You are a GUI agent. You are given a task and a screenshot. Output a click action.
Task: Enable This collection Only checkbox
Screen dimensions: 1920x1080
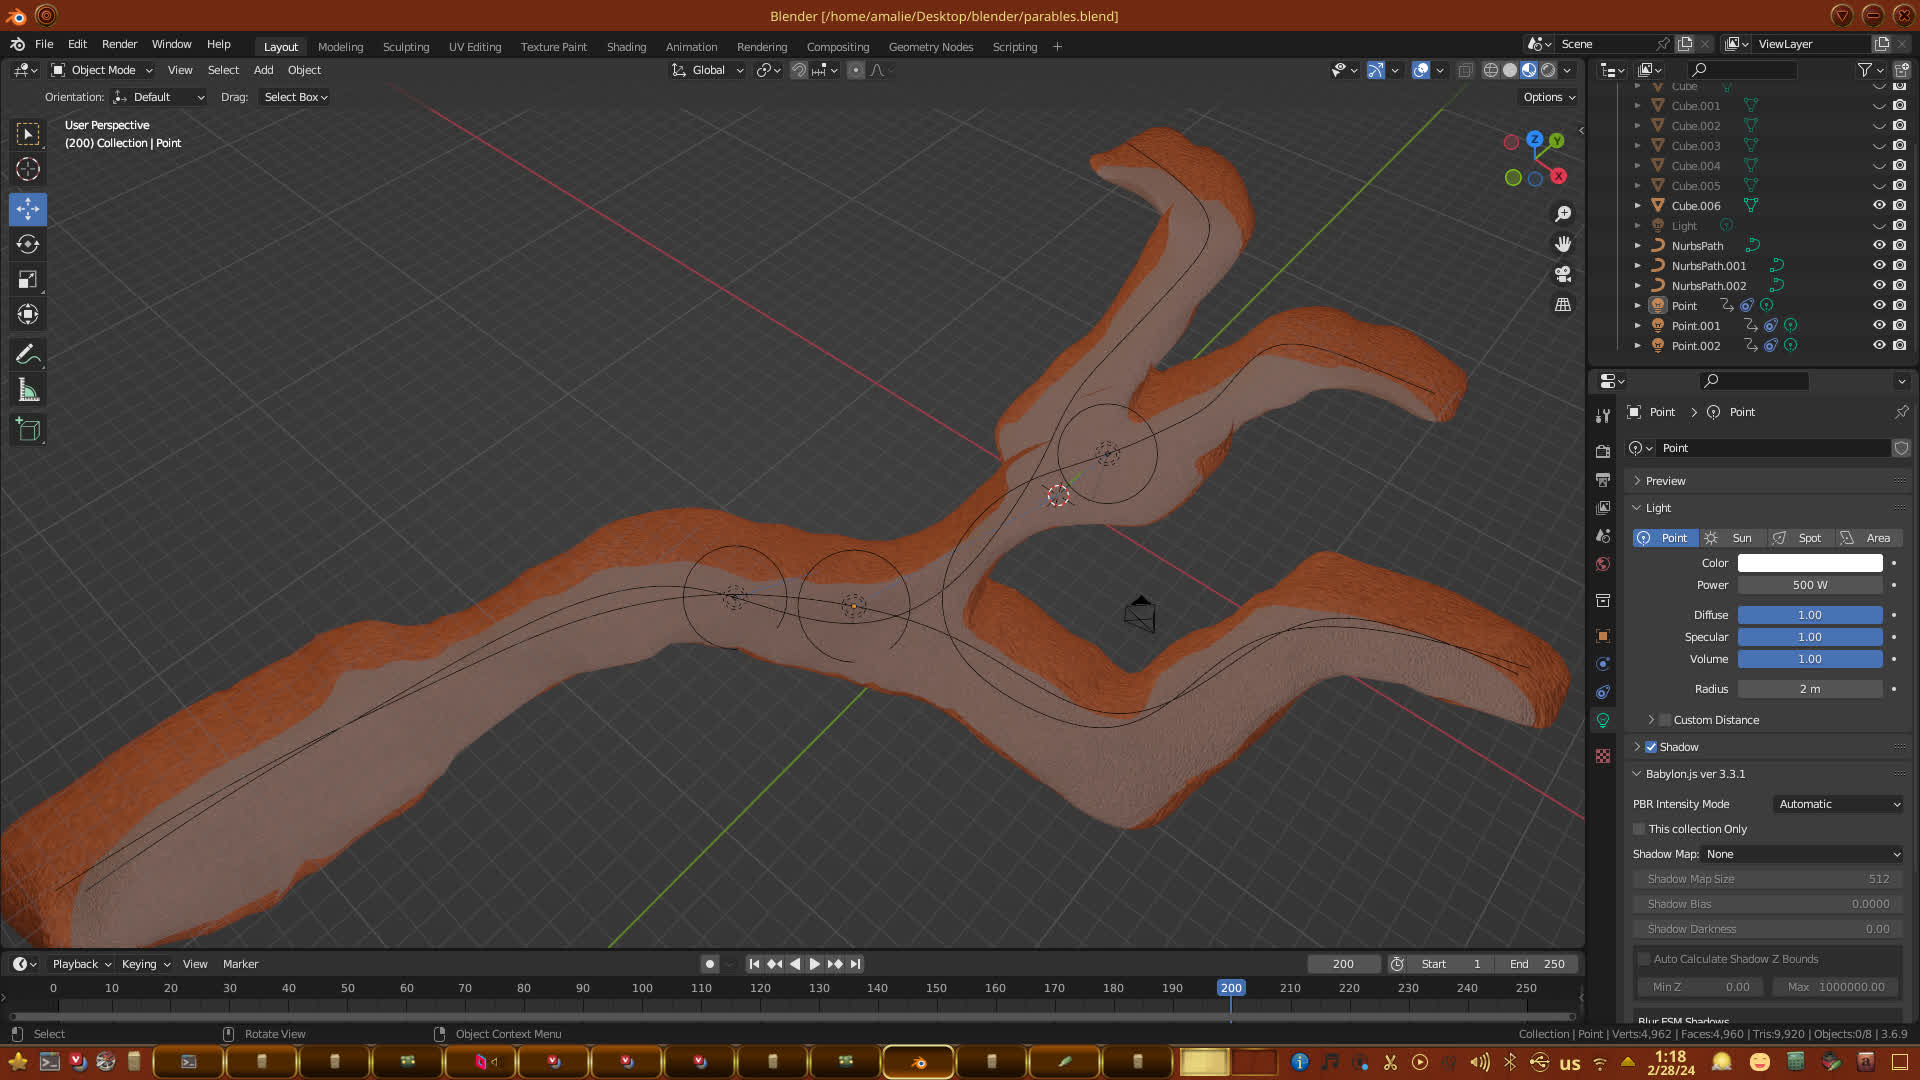tap(1639, 829)
